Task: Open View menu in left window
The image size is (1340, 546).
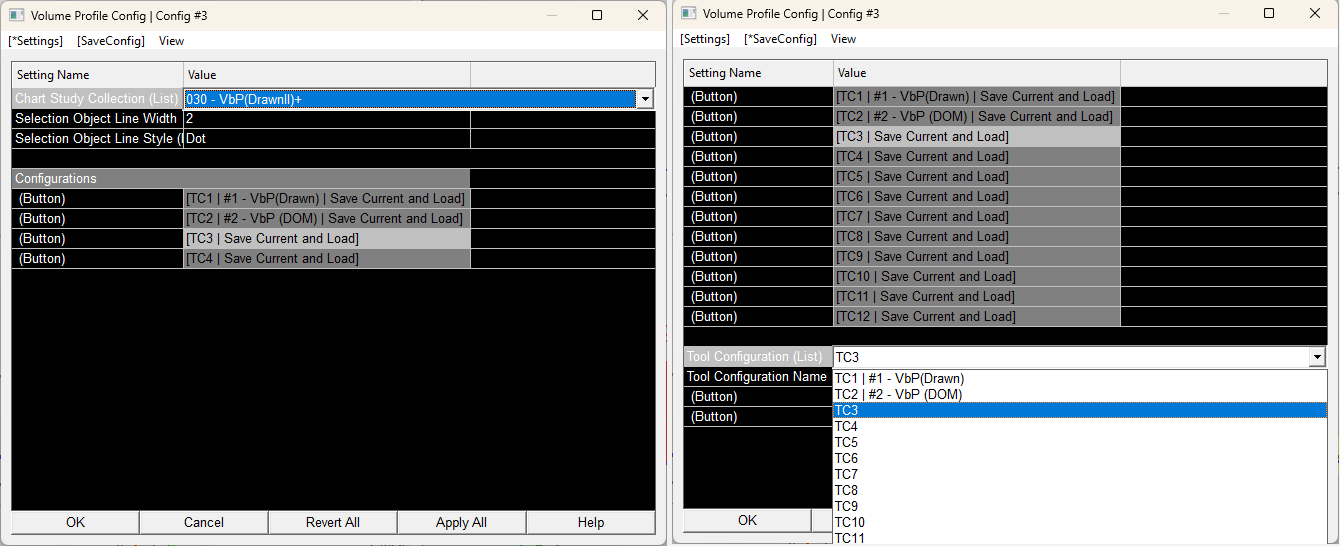Action: (x=172, y=41)
